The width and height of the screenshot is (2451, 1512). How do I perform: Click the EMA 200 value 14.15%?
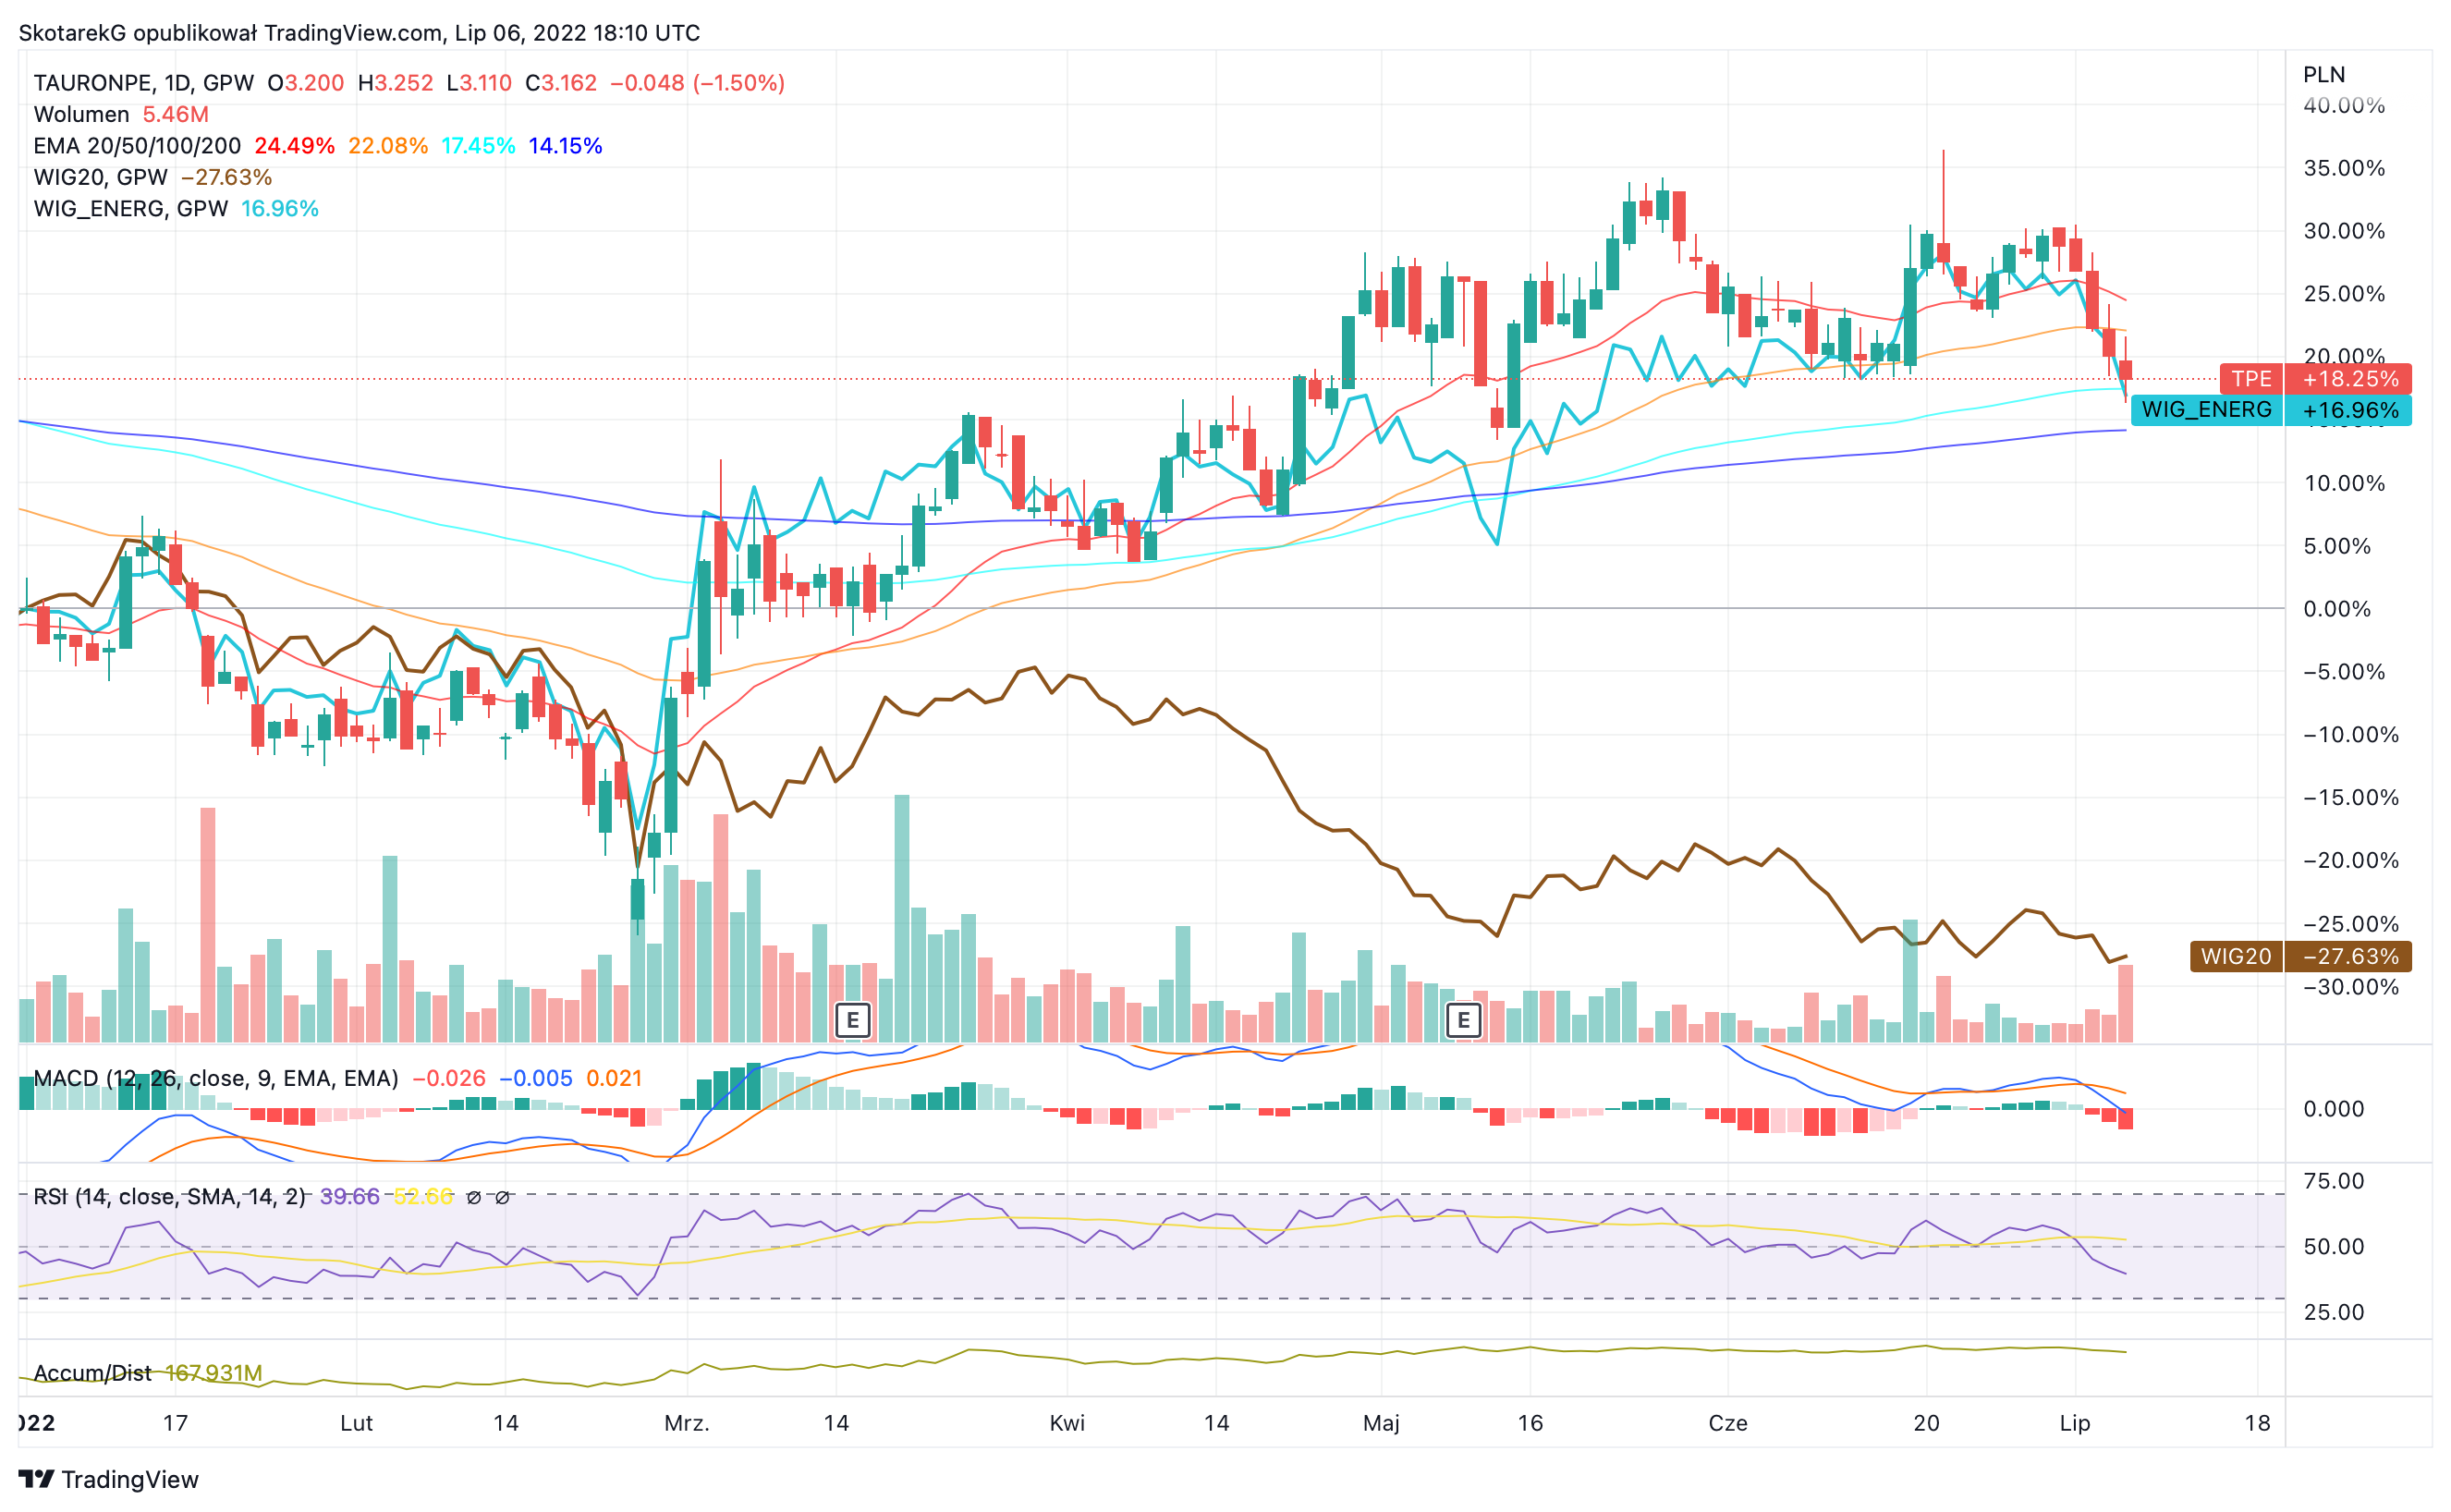tap(565, 146)
